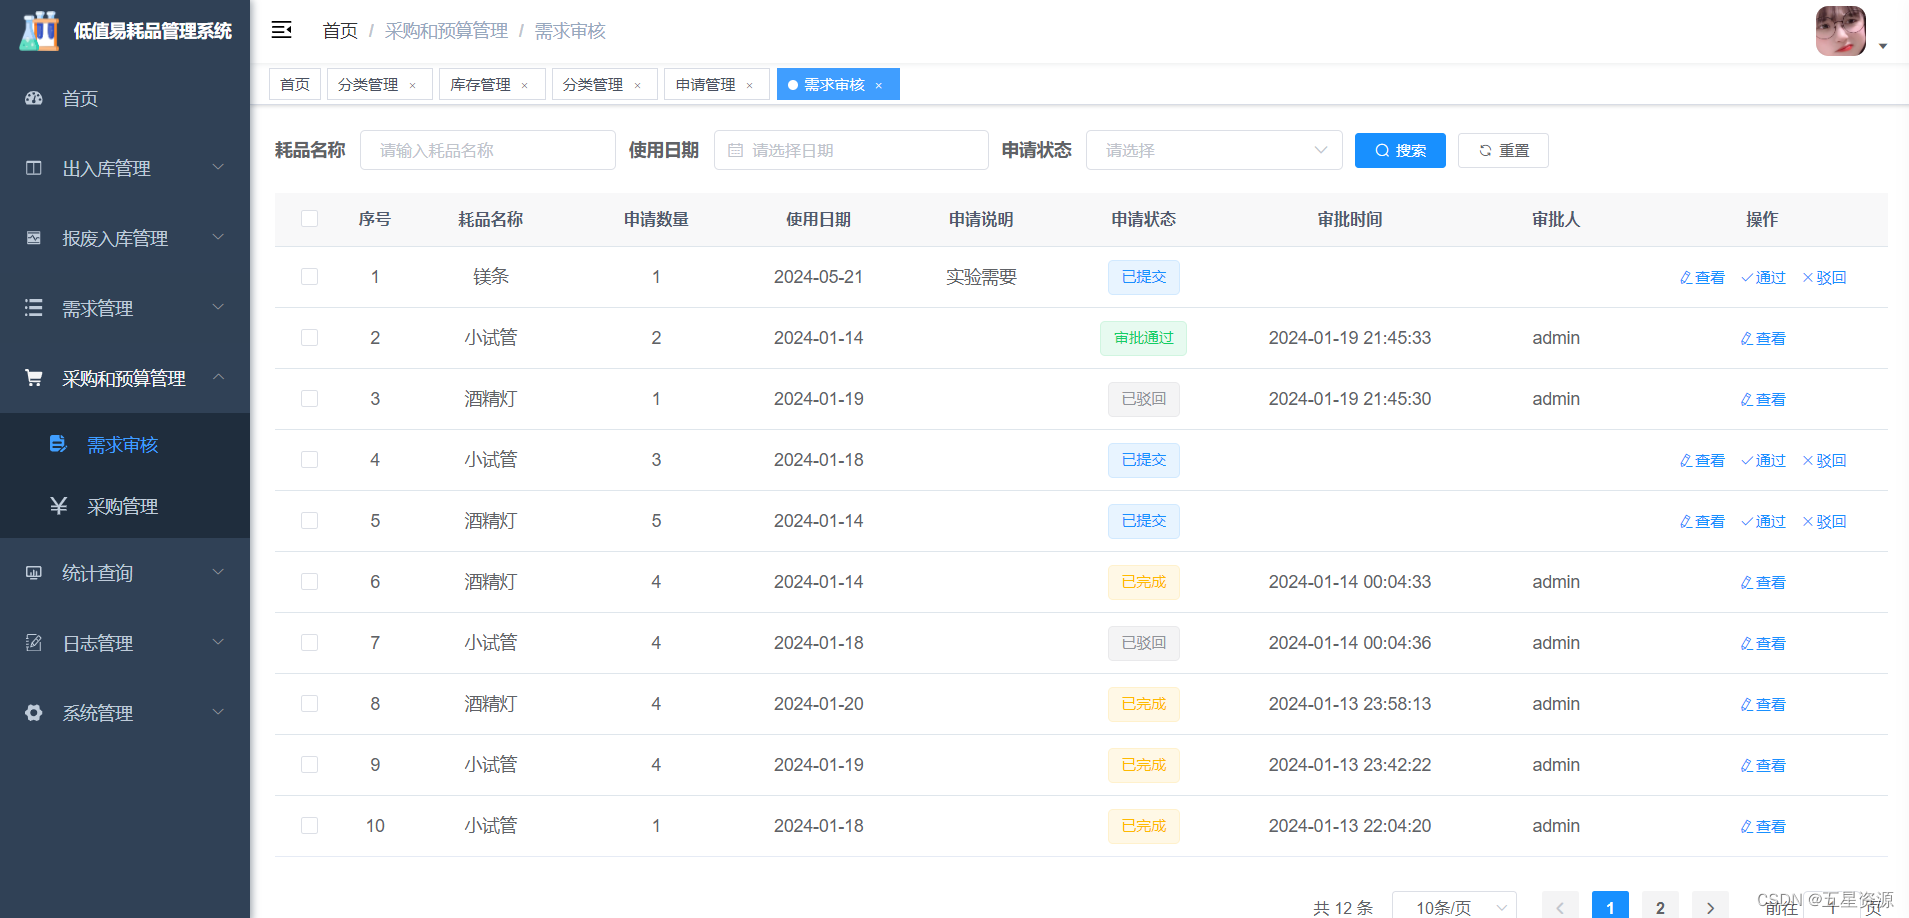
Task: Check the row 6 checkbox
Action: (310, 582)
